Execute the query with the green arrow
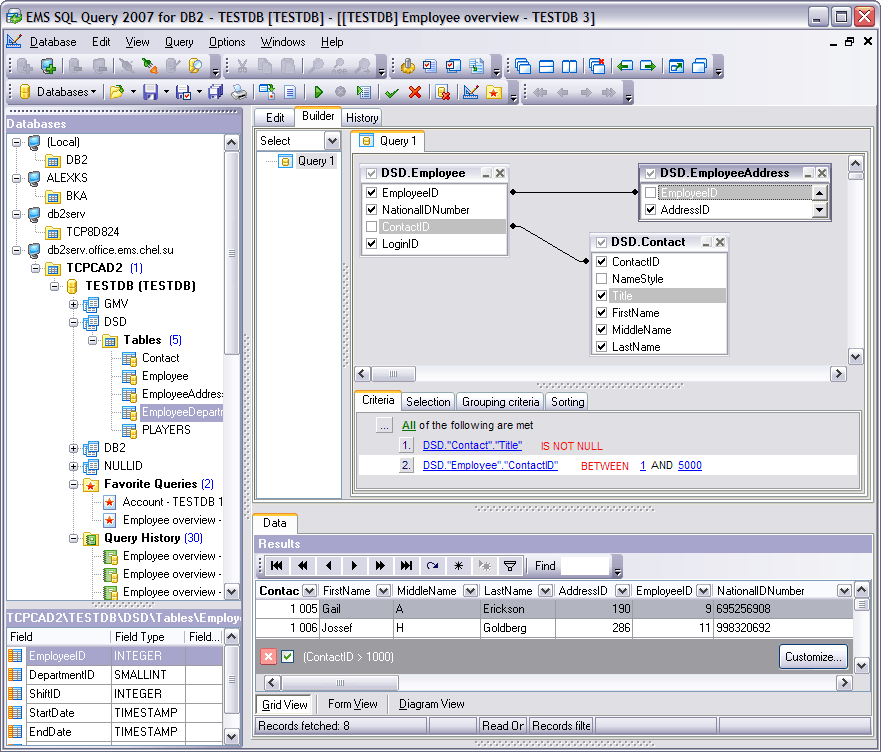 pyautogui.click(x=318, y=91)
